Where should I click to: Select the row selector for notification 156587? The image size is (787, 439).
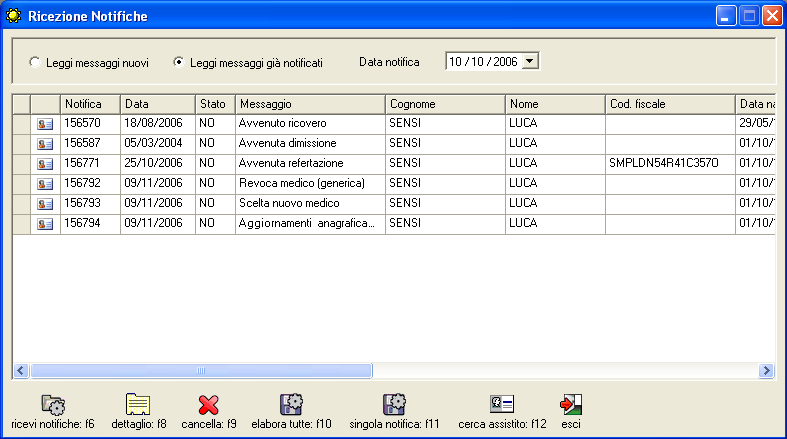[21, 143]
